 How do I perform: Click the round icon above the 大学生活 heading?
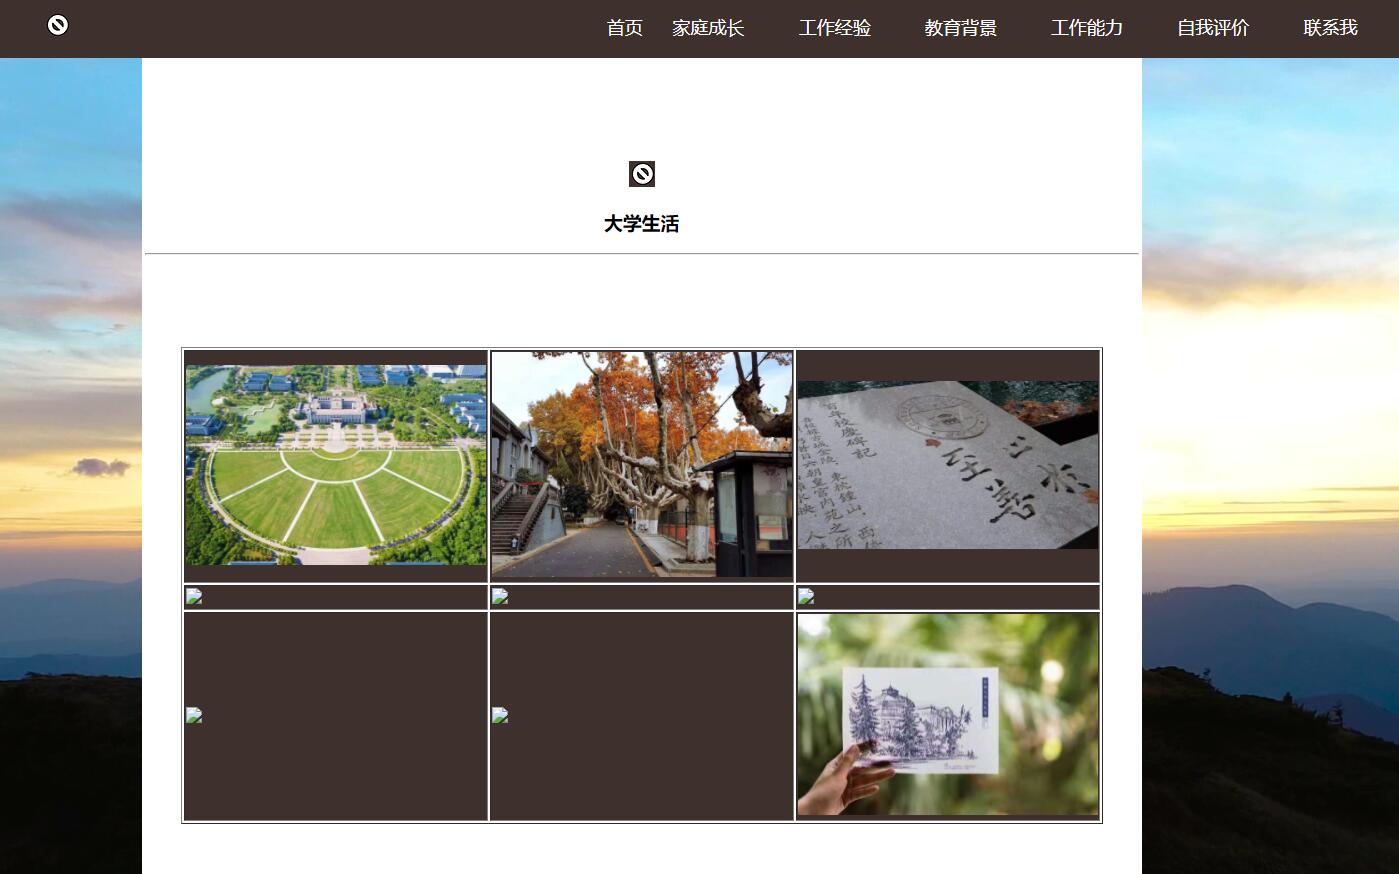click(641, 174)
